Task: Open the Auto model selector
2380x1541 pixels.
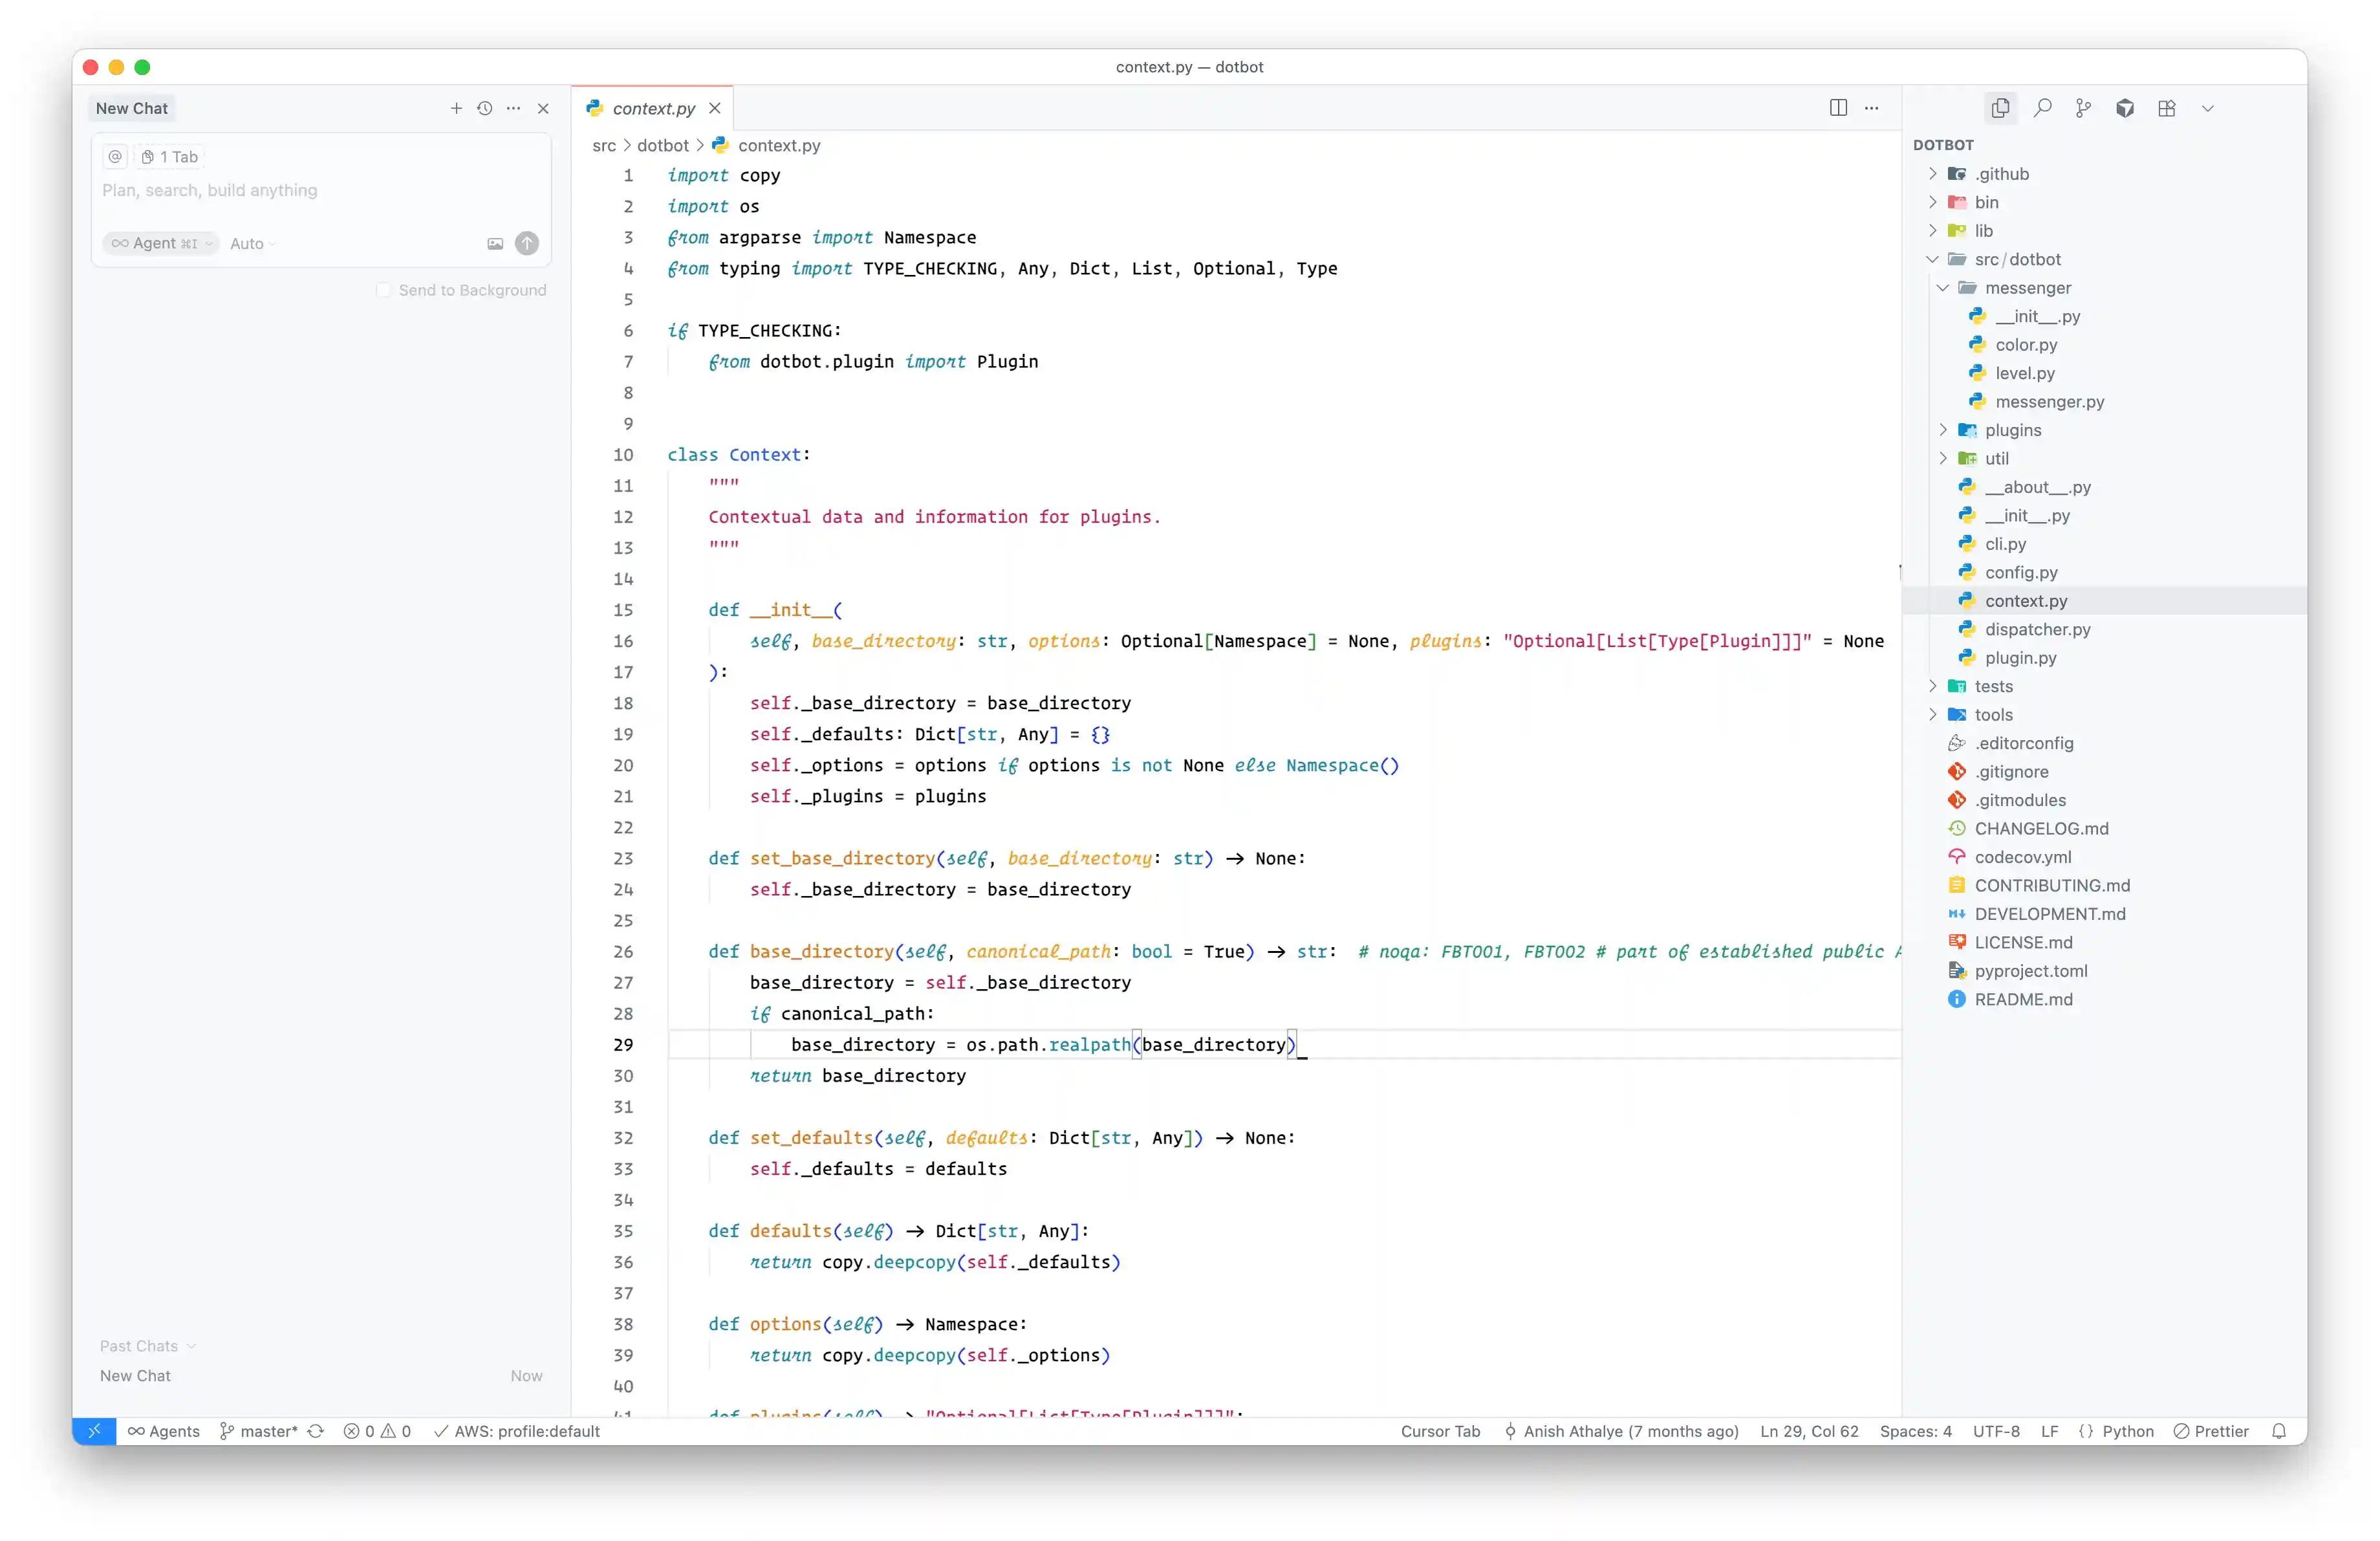Action: tap(251, 243)
